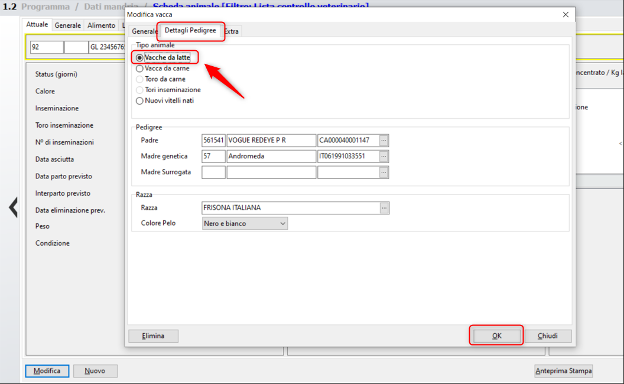Image resolution: width=624 pixels, height=384 pixels.
Task: Click Data parto previsto label
Action: pyautogui.click(x=64, y=176)
